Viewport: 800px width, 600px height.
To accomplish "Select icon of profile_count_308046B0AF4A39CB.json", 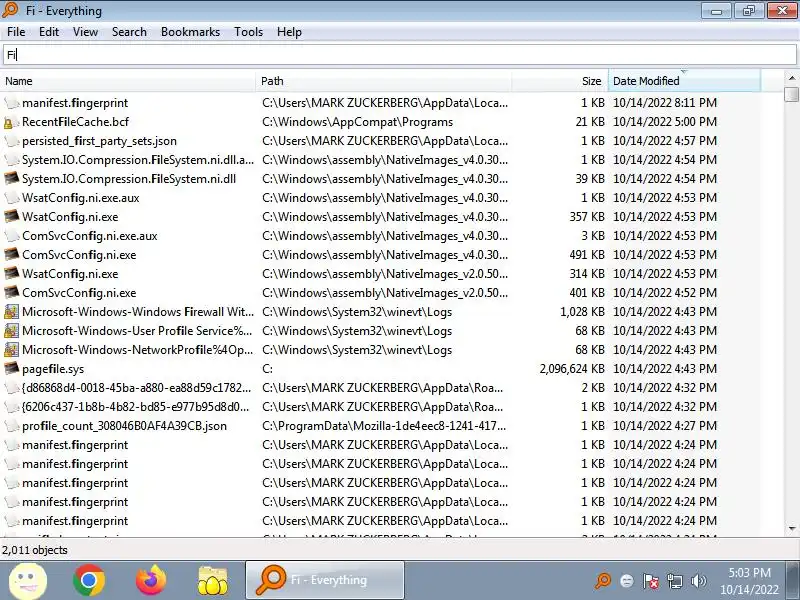I will click(x=11, y=426).
